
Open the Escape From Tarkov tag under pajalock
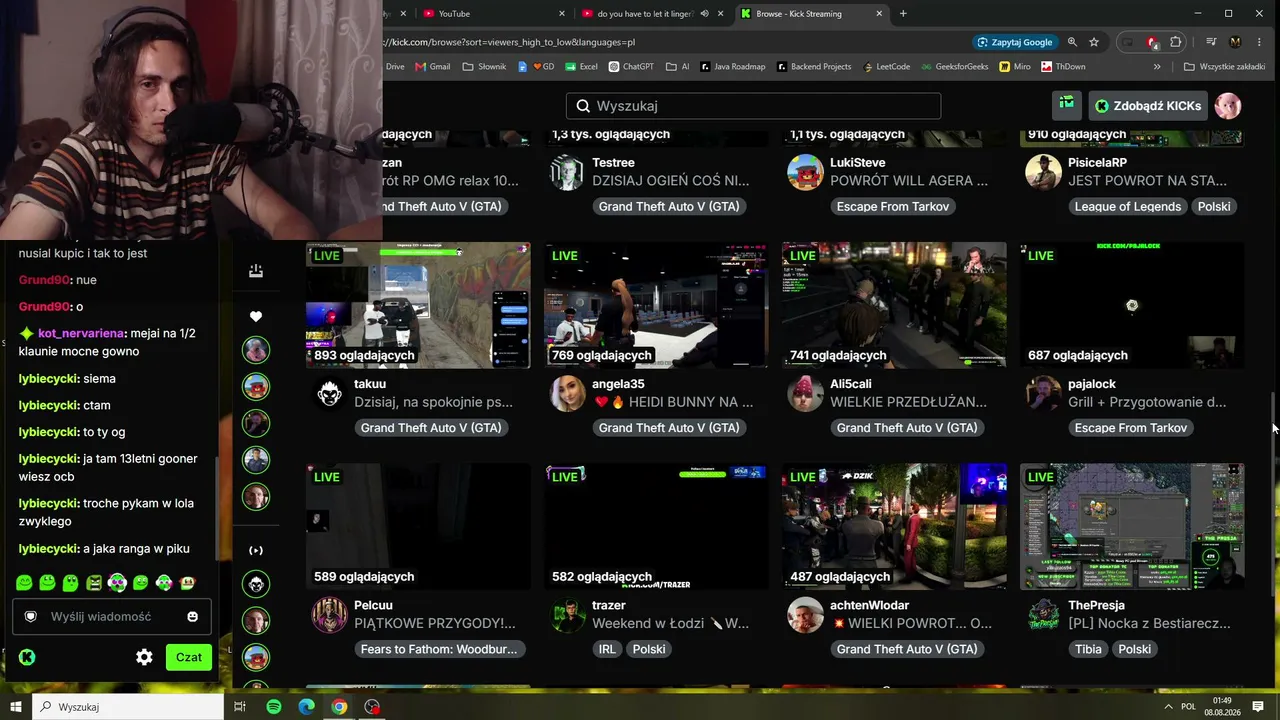click(x=1131, y=428)
